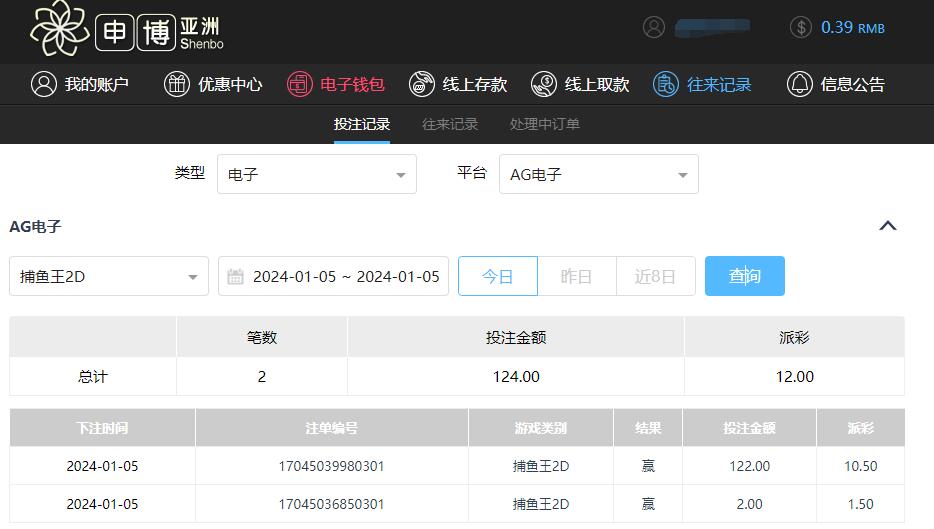The width and height of the screenshot is (934, 529).
Task: Click the 结果 column header
Action: tap(648, 428)
